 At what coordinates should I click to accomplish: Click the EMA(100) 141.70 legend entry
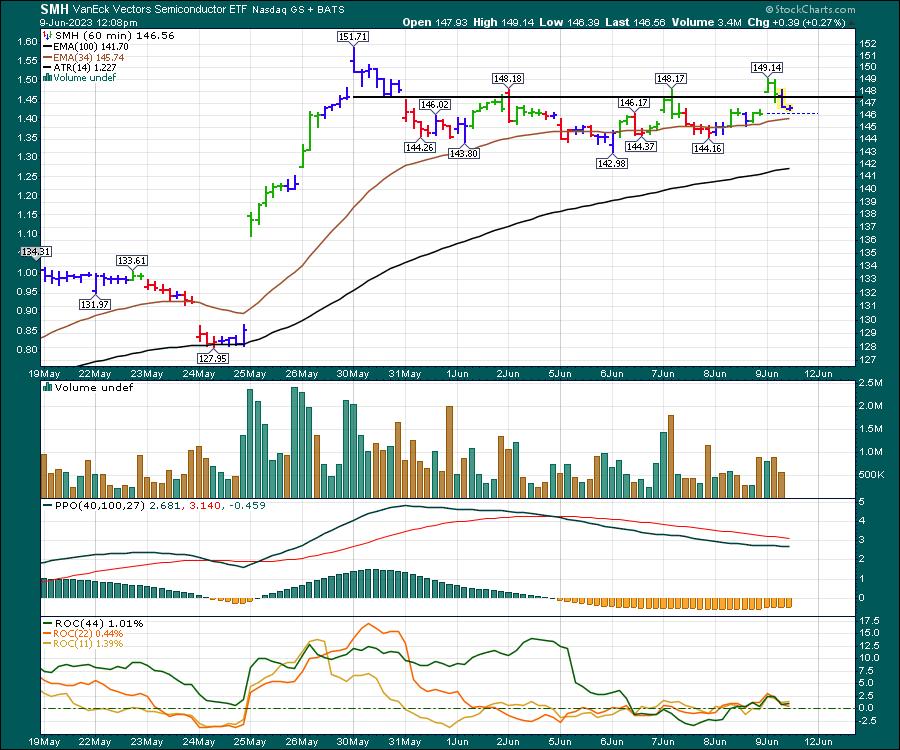85,46
